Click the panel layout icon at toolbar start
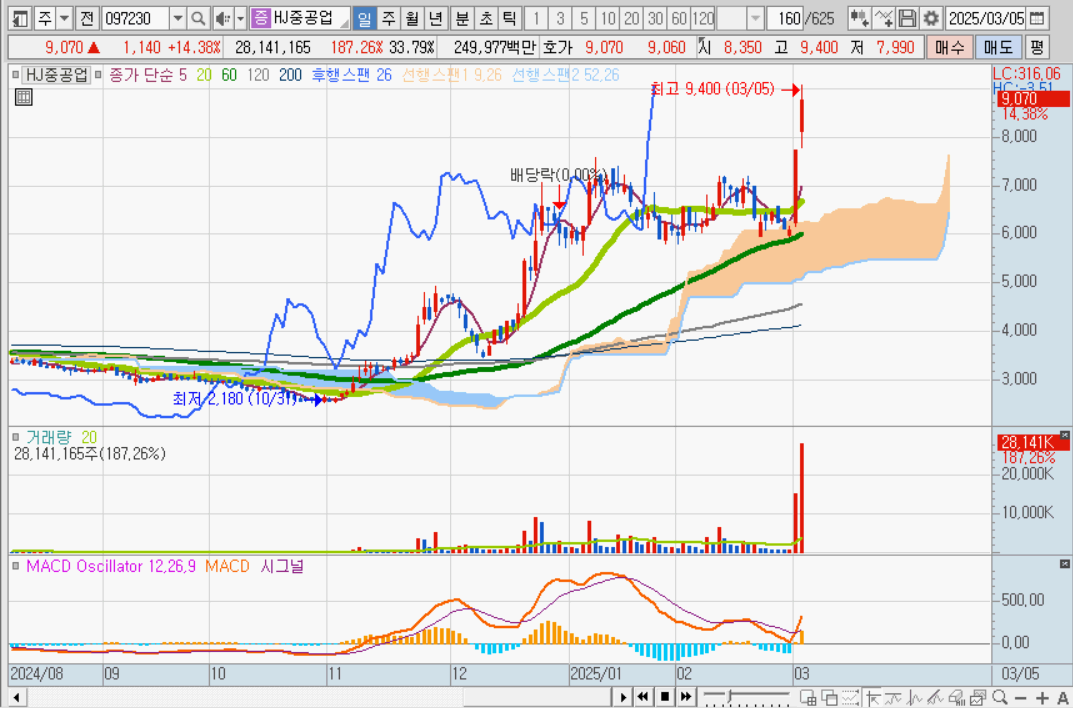This screenshot has width=1073, height=708. coord(21,18)
